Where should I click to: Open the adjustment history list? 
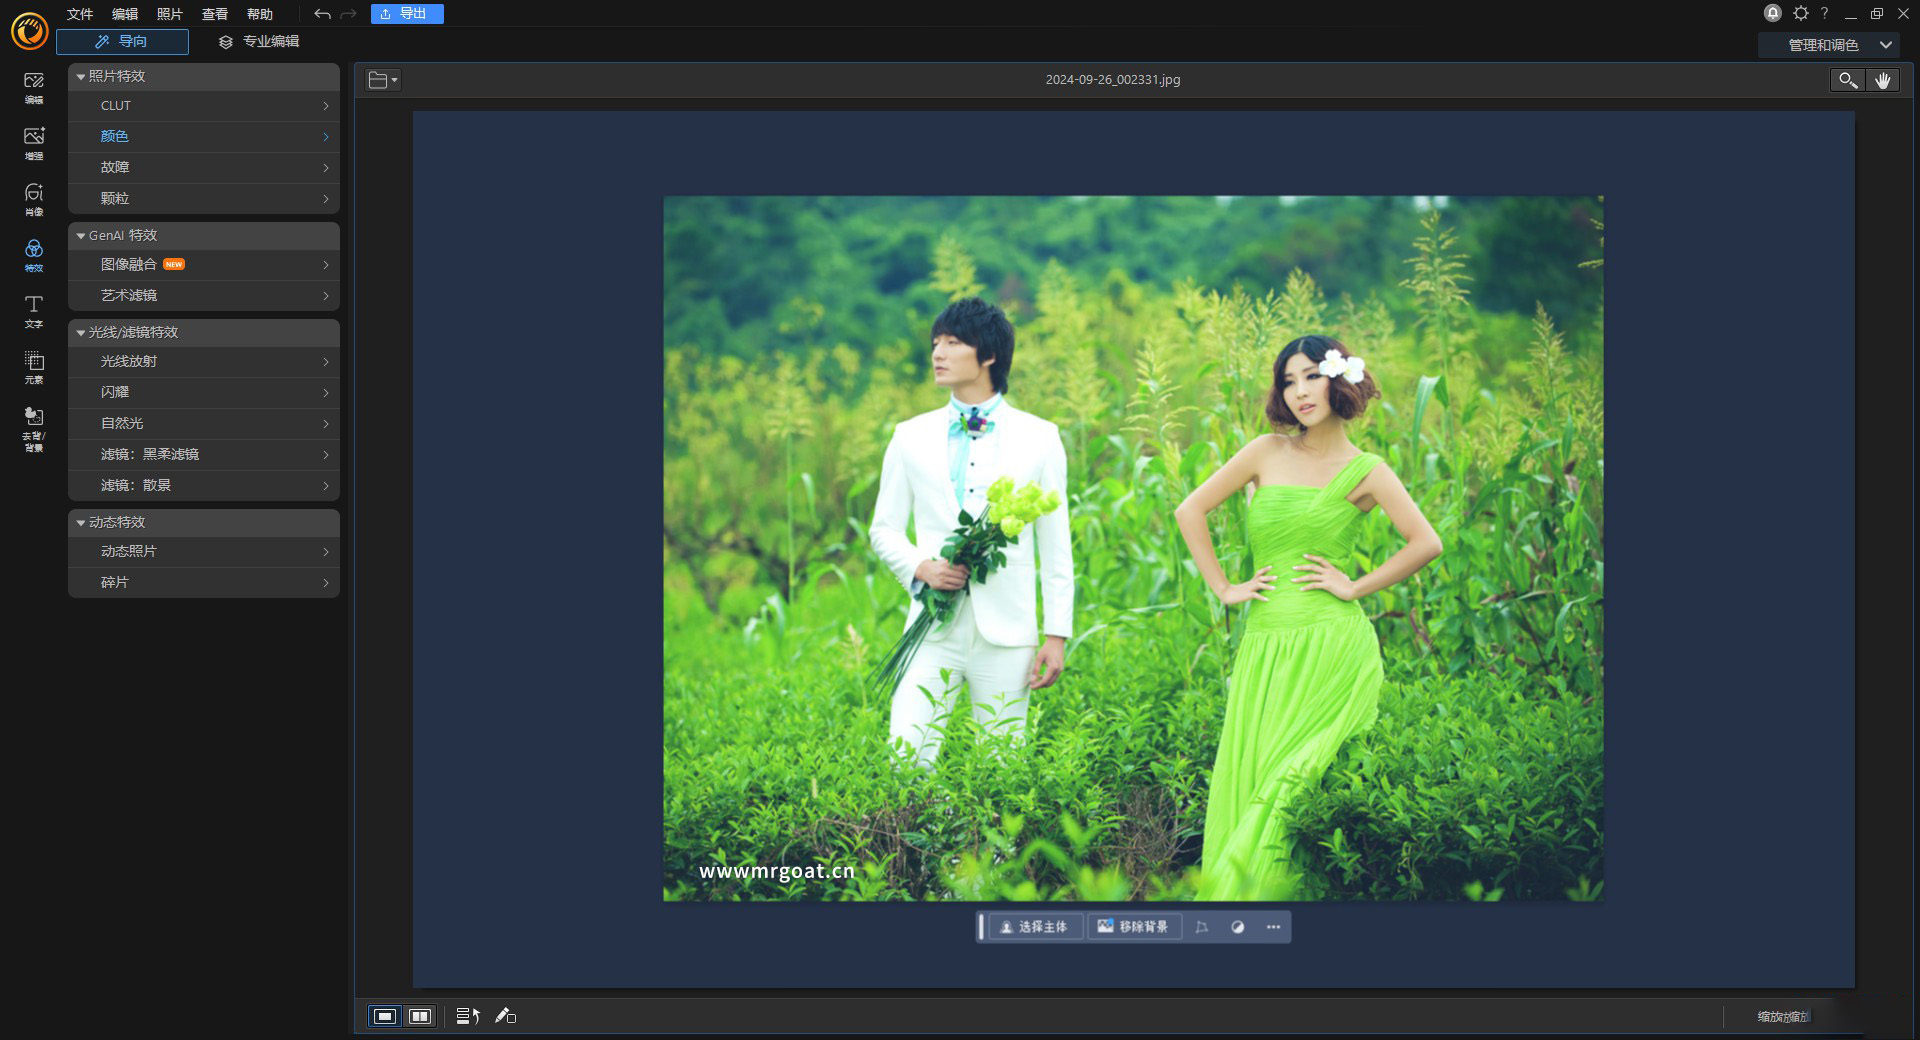(466, 1016)
